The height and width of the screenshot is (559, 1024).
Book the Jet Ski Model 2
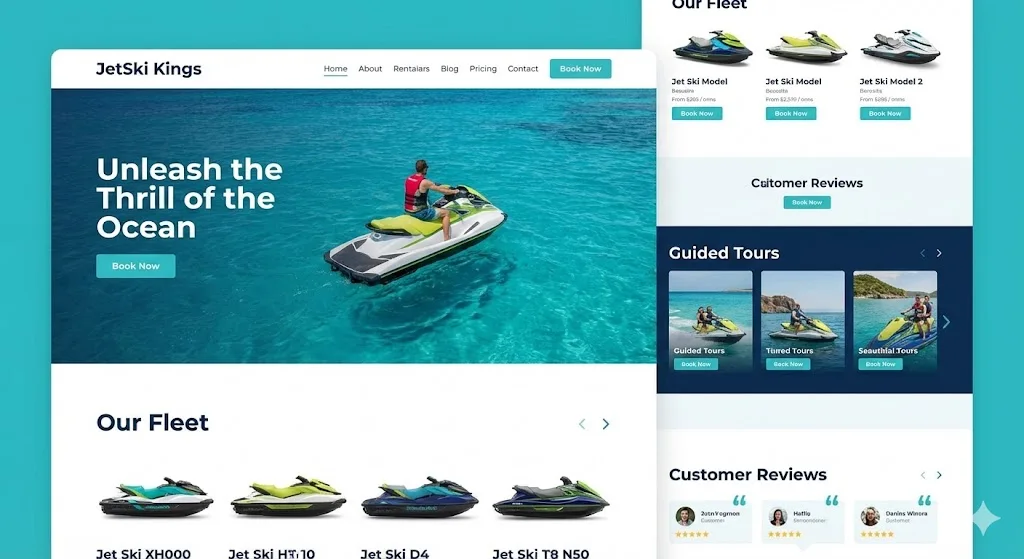pyautogui.click(x=885, y=114)
